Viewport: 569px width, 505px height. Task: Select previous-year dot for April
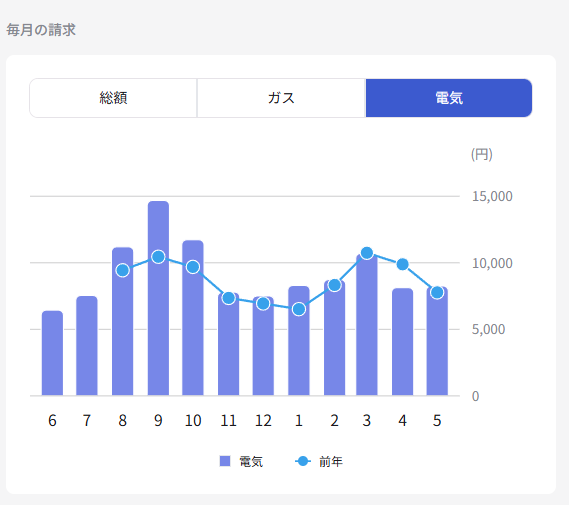(x=402, y=264)
